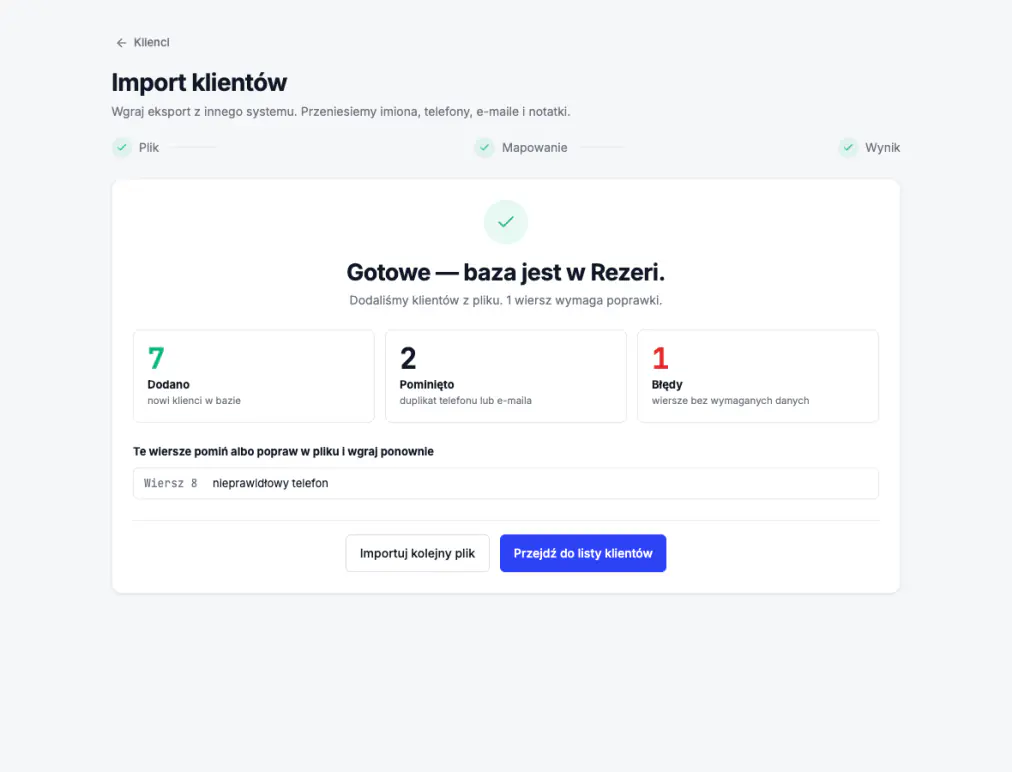Click 'nowi klienci w bazie' text

coord(194,400)
